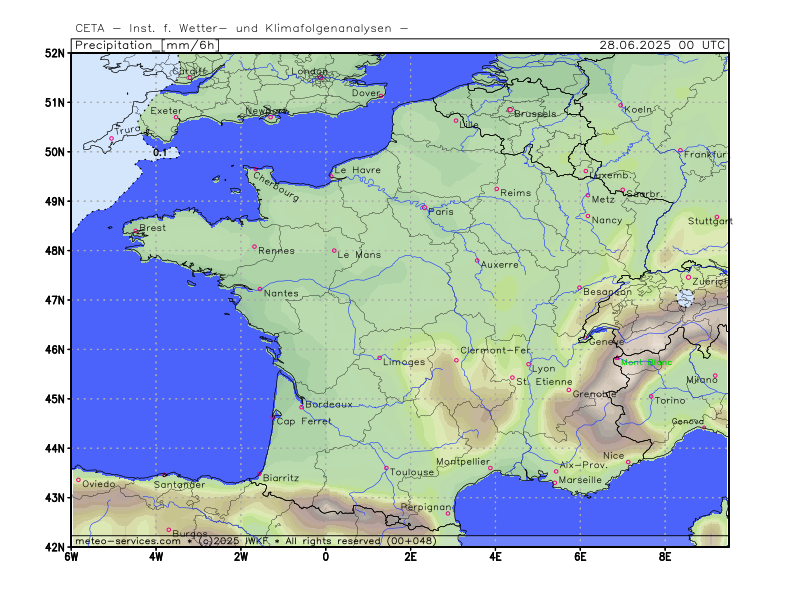This screenshot has width=800, height=600.
Task: Pick the Marseille label
Action: click(580, 480)
